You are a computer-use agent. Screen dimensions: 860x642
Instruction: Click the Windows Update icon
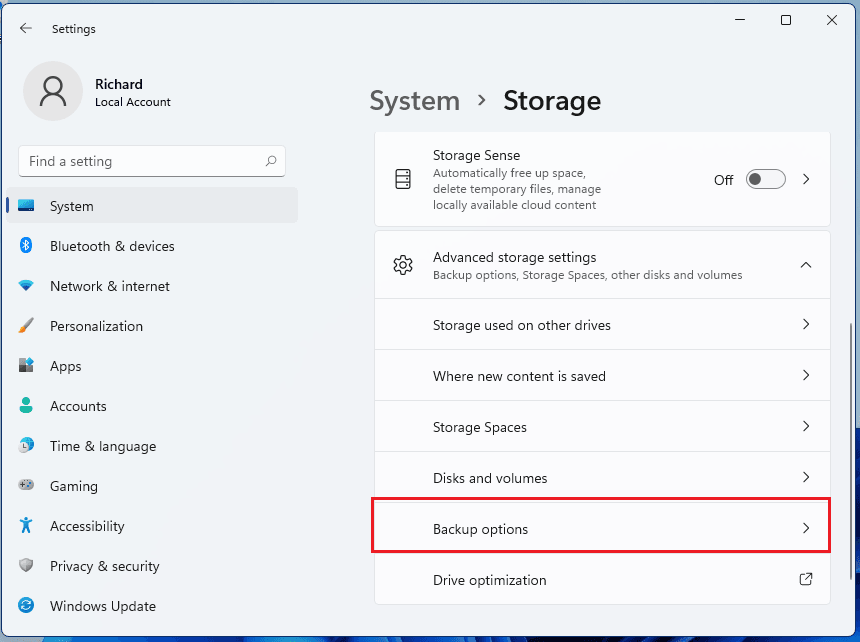[x=27, y=606]
